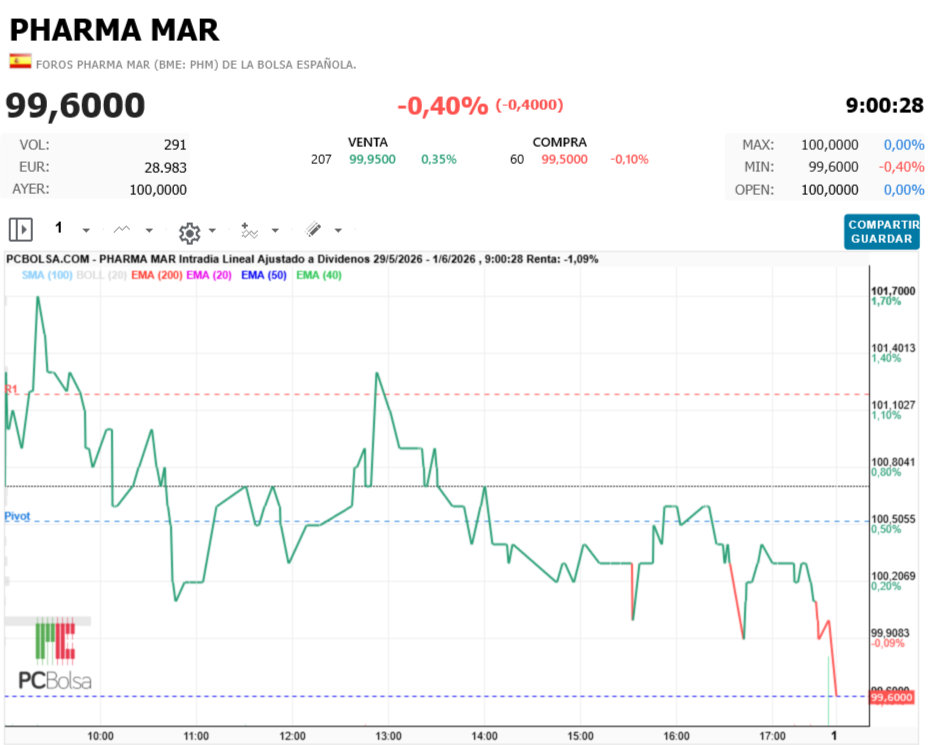Click the current price 99,6000 heading
Screen dimensions: 930x745
(75, 106)
